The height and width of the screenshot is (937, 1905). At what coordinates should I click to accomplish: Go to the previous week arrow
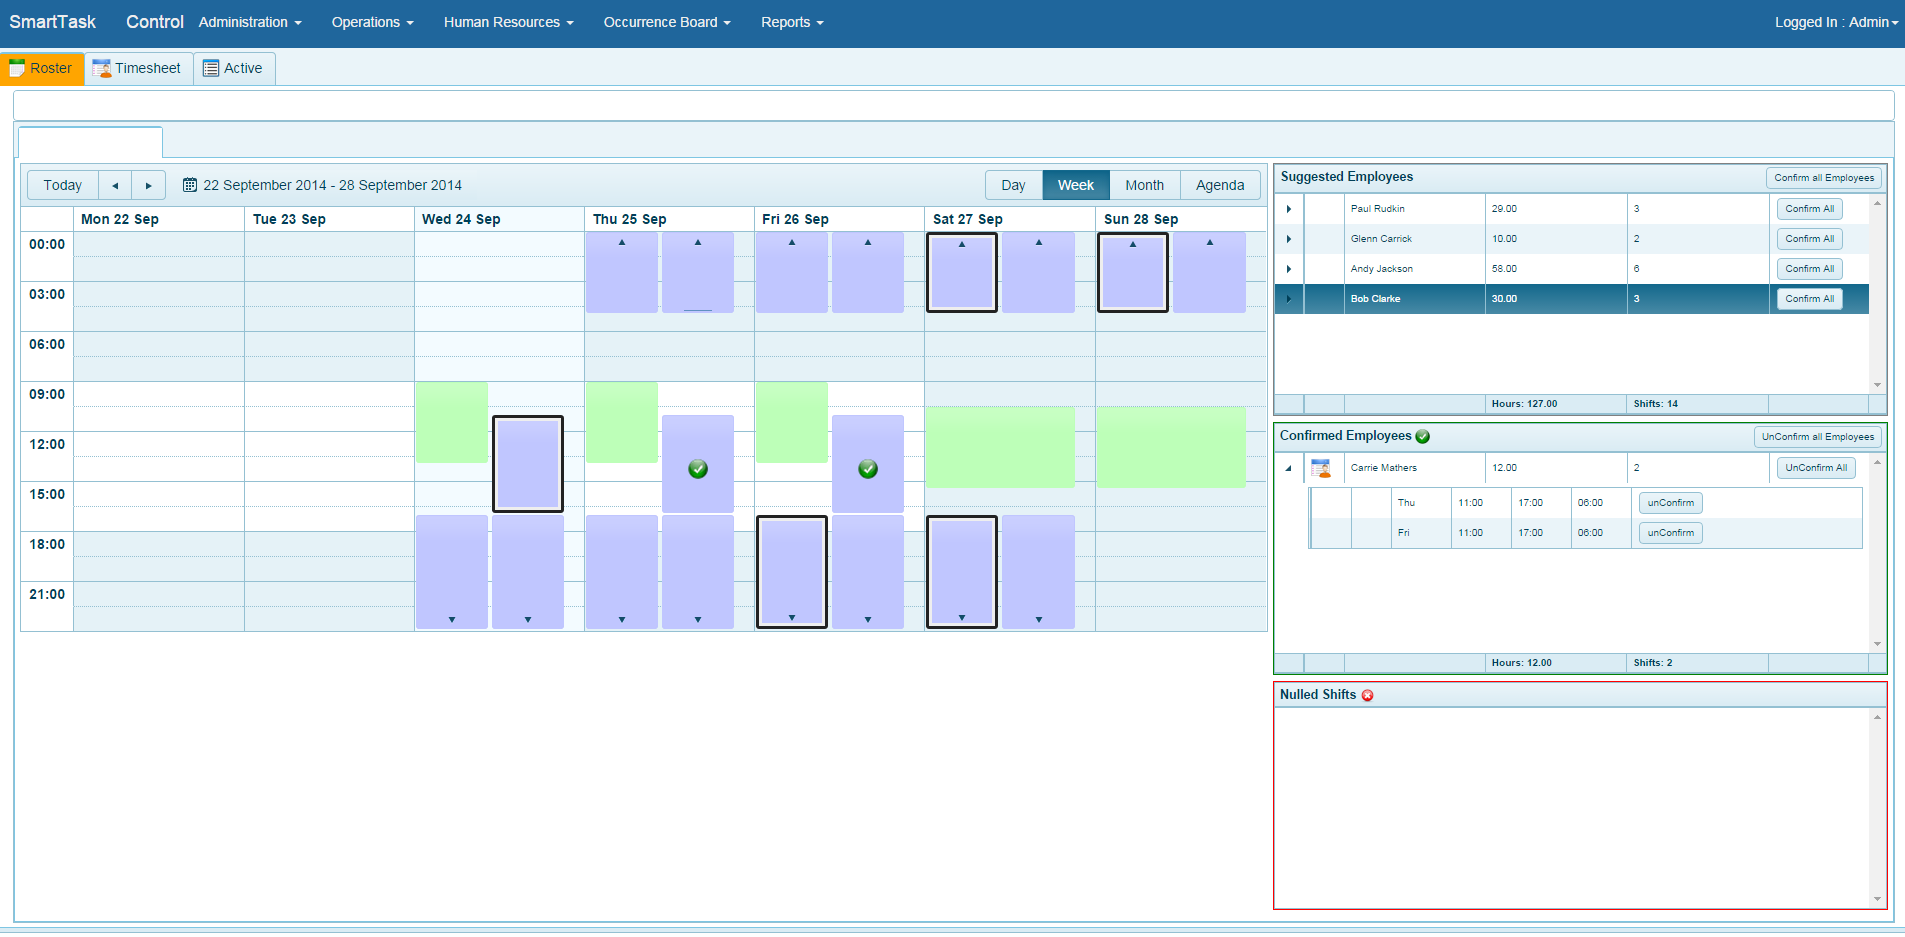pyautogui.click(x=115, y=185)
